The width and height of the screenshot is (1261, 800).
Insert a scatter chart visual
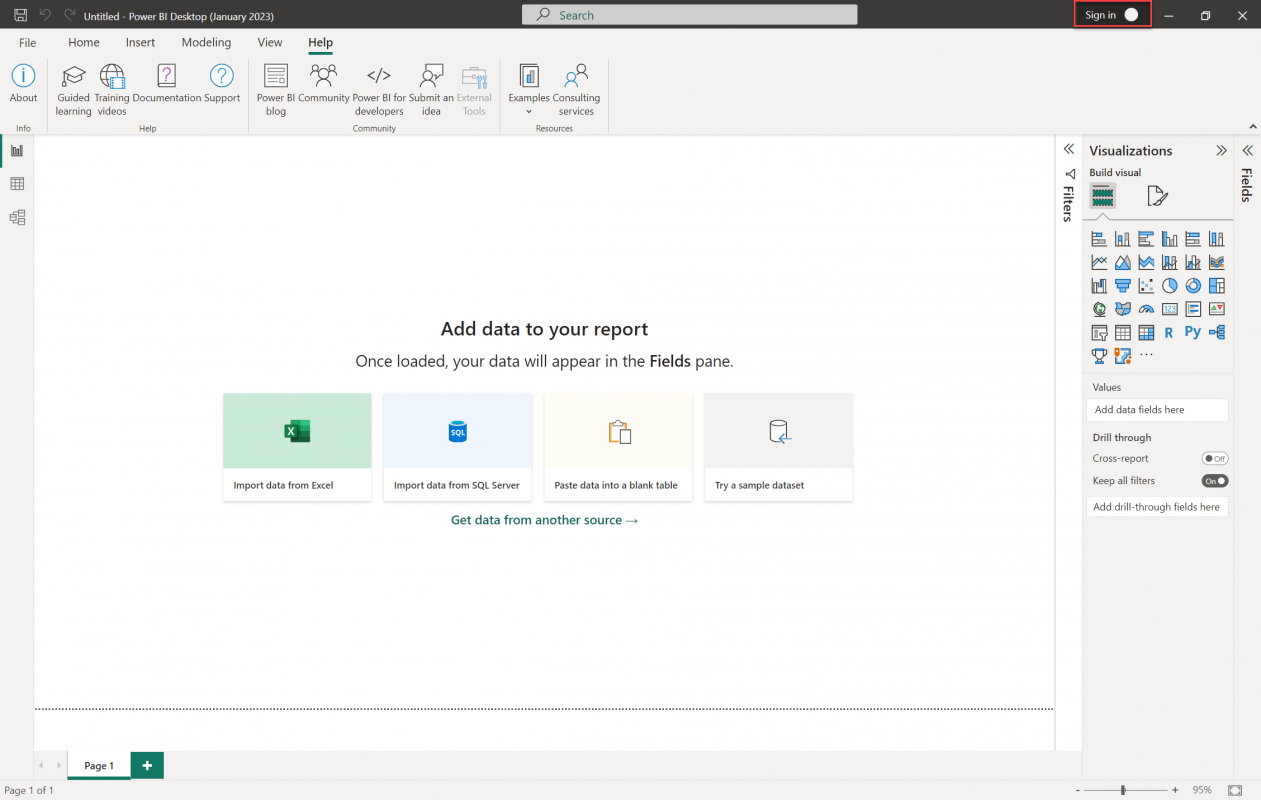click(1146, 286)
